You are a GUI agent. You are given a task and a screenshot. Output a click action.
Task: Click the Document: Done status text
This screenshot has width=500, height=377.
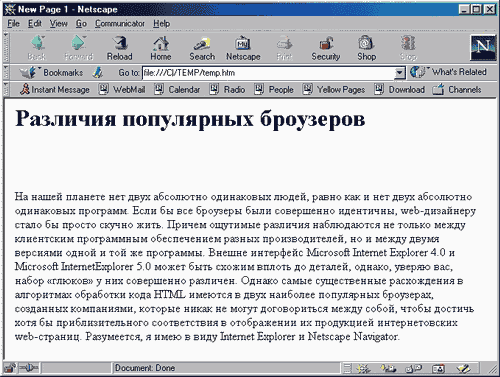145,368
